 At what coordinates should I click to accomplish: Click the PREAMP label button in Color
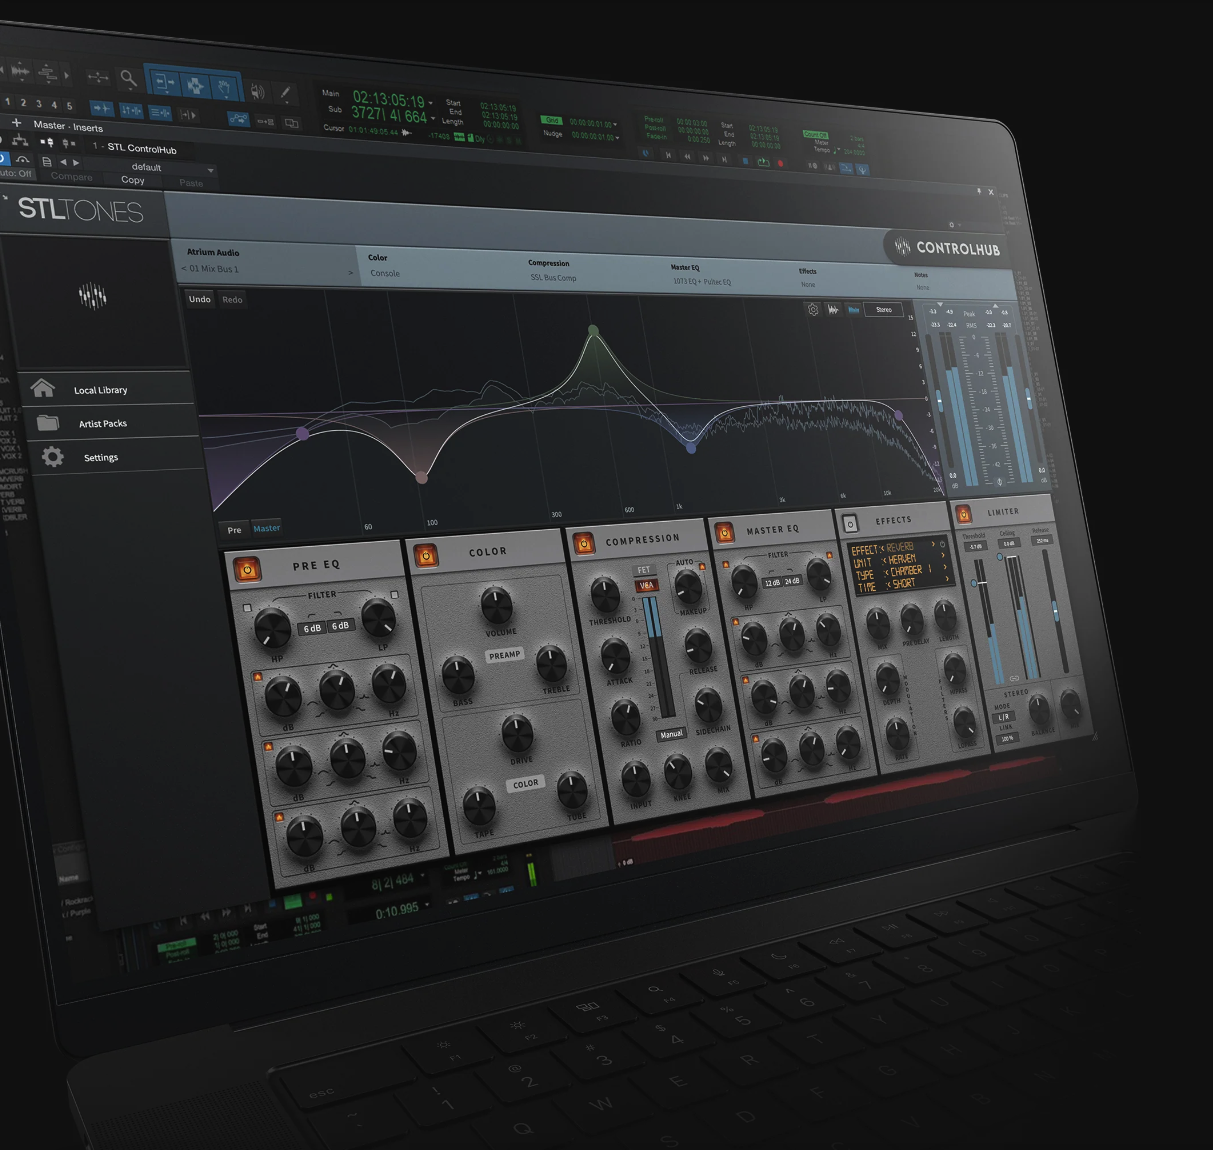point(505,655)
